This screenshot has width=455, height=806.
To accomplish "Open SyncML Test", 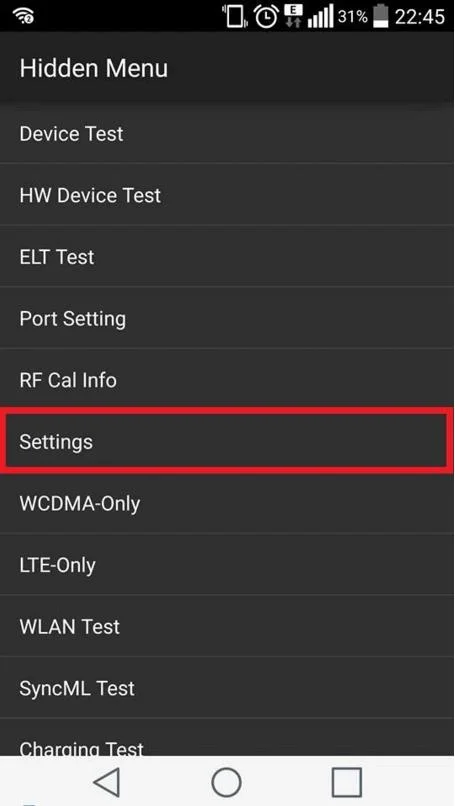I will pos(227,688).
